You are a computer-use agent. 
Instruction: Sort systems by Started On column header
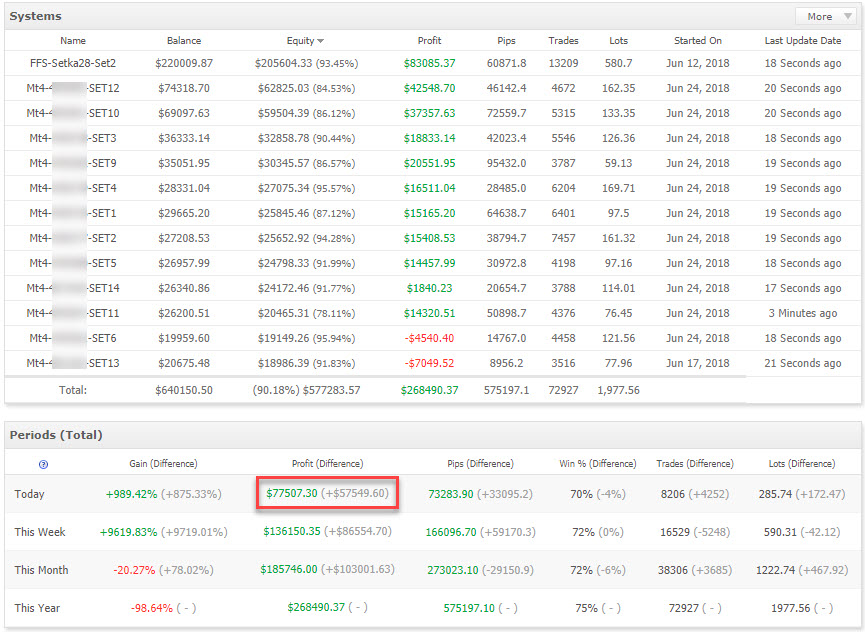(x=697, y=40)
